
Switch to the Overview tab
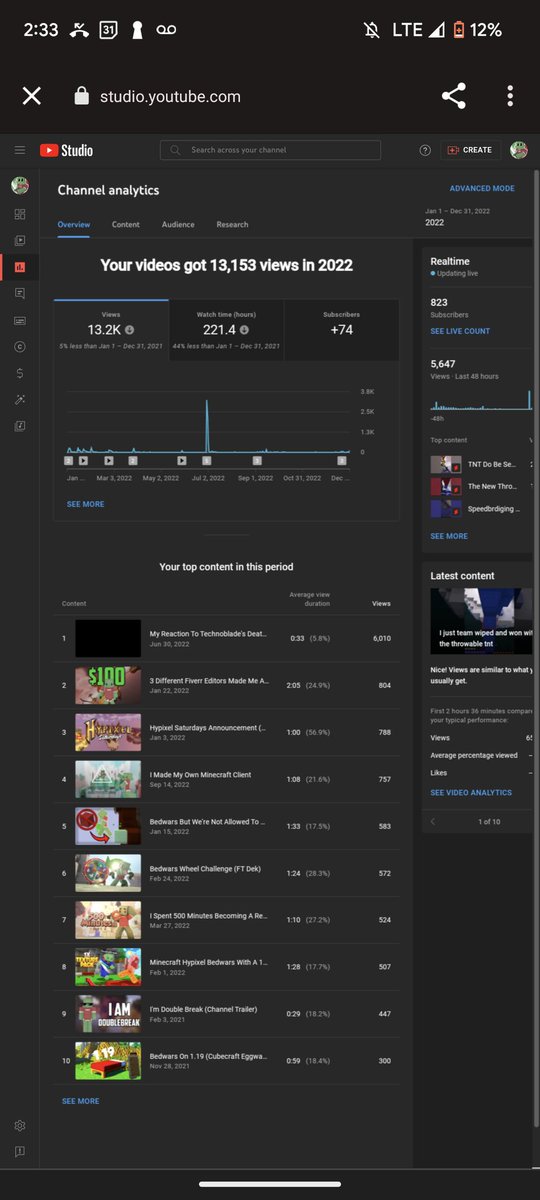click(74, 224)
